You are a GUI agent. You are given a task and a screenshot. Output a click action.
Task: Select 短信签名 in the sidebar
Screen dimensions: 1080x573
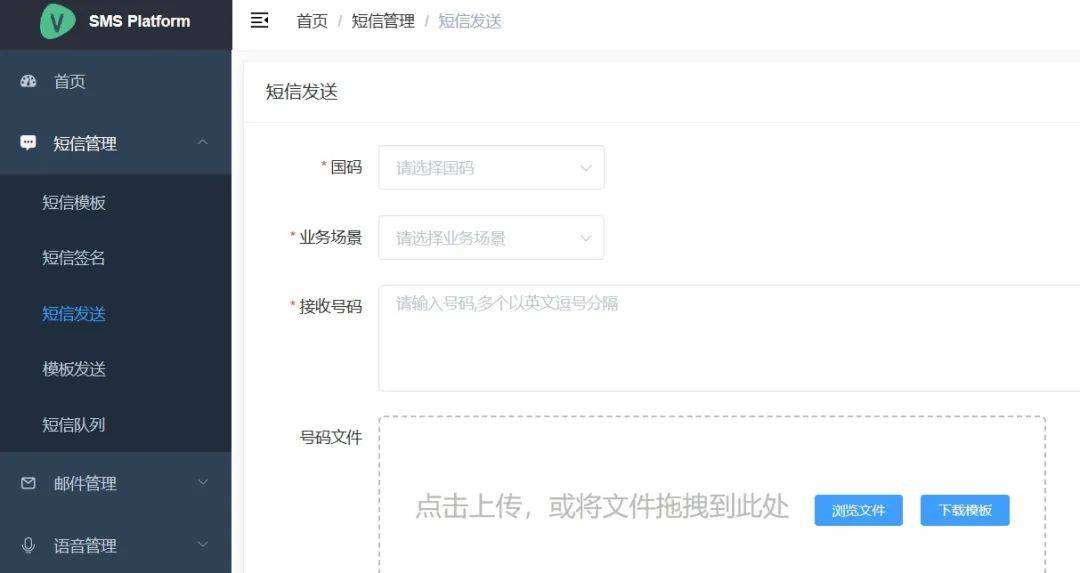tap(116, 258)
